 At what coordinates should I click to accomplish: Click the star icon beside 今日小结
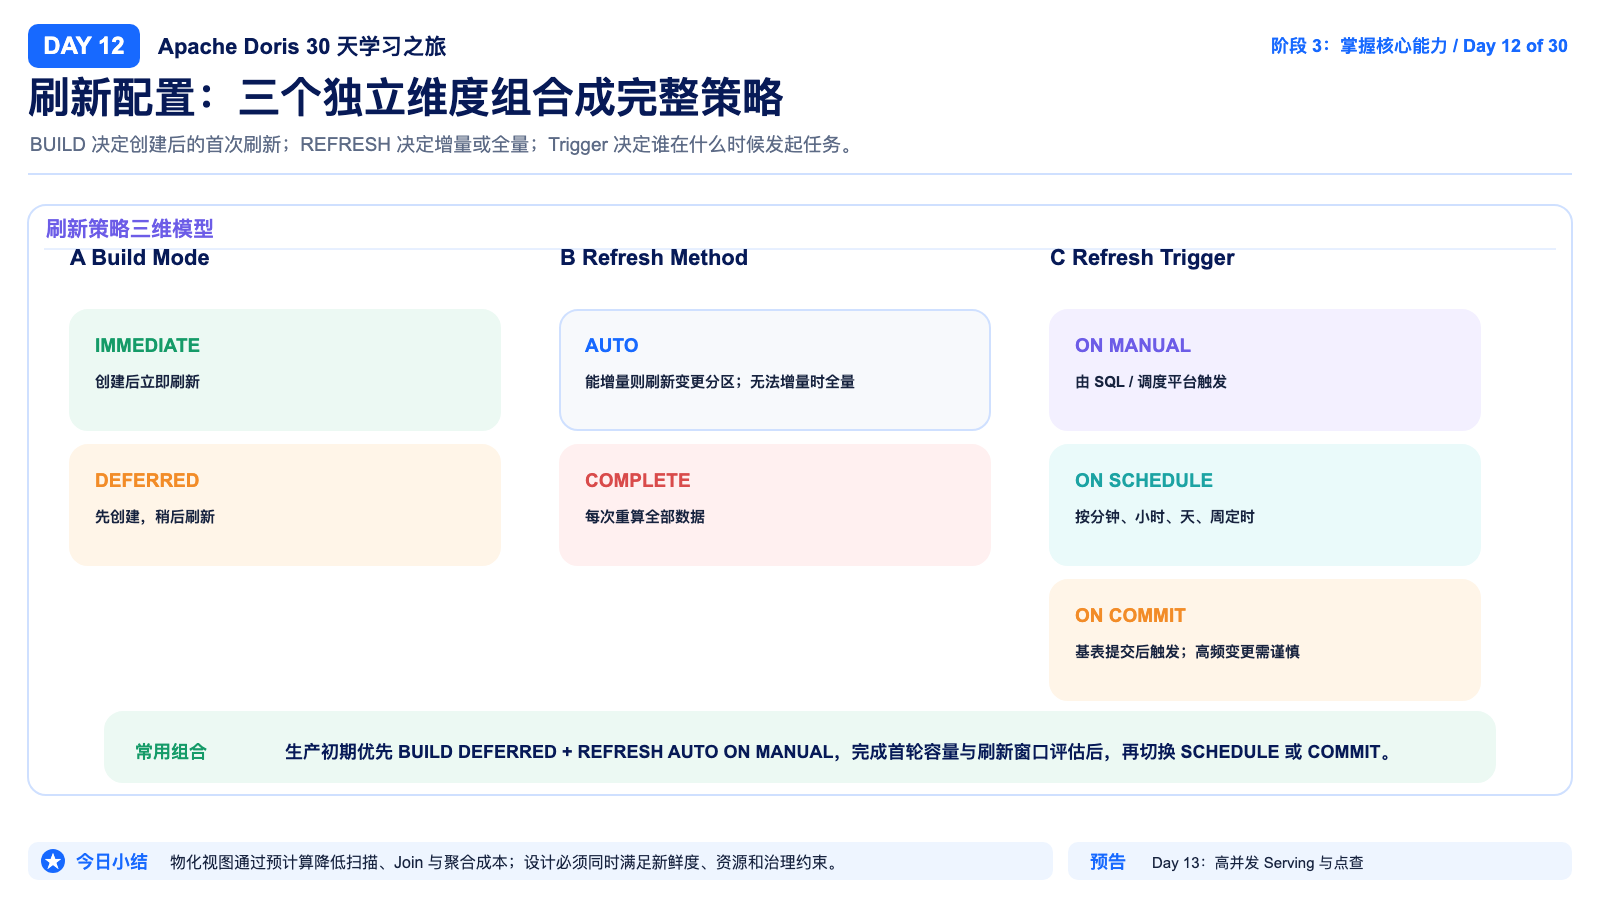click(x=53, y=861)
